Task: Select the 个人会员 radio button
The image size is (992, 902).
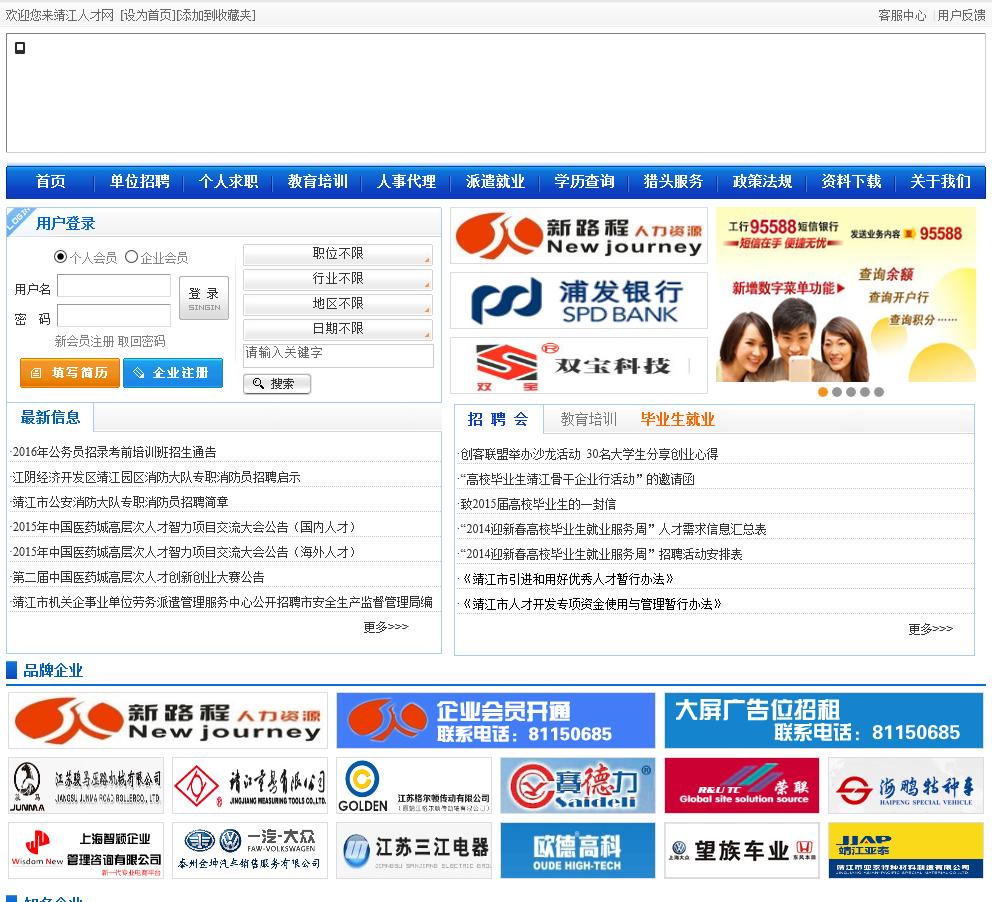Action: (61, 256)
